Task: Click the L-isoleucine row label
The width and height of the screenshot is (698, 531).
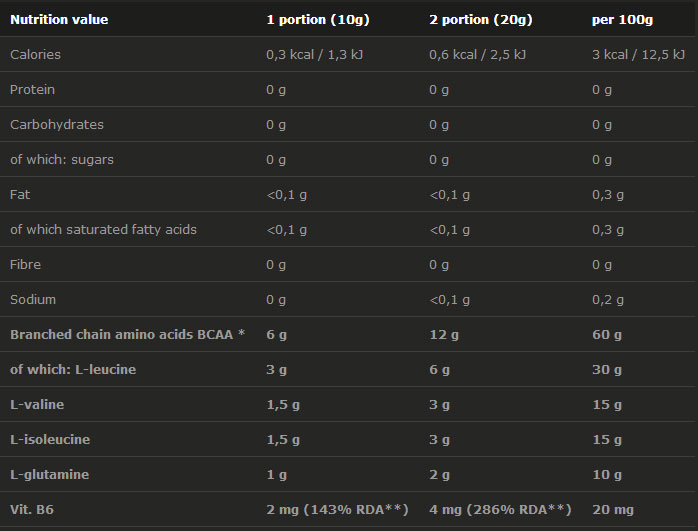Action: pyautogui.click(x=49, y=439)
